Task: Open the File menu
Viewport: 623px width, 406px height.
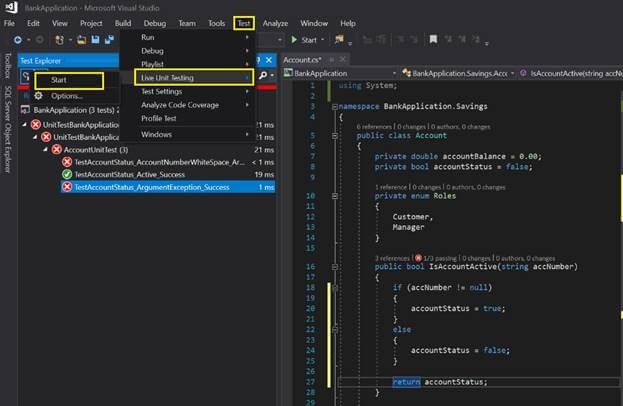Action: 9,23
